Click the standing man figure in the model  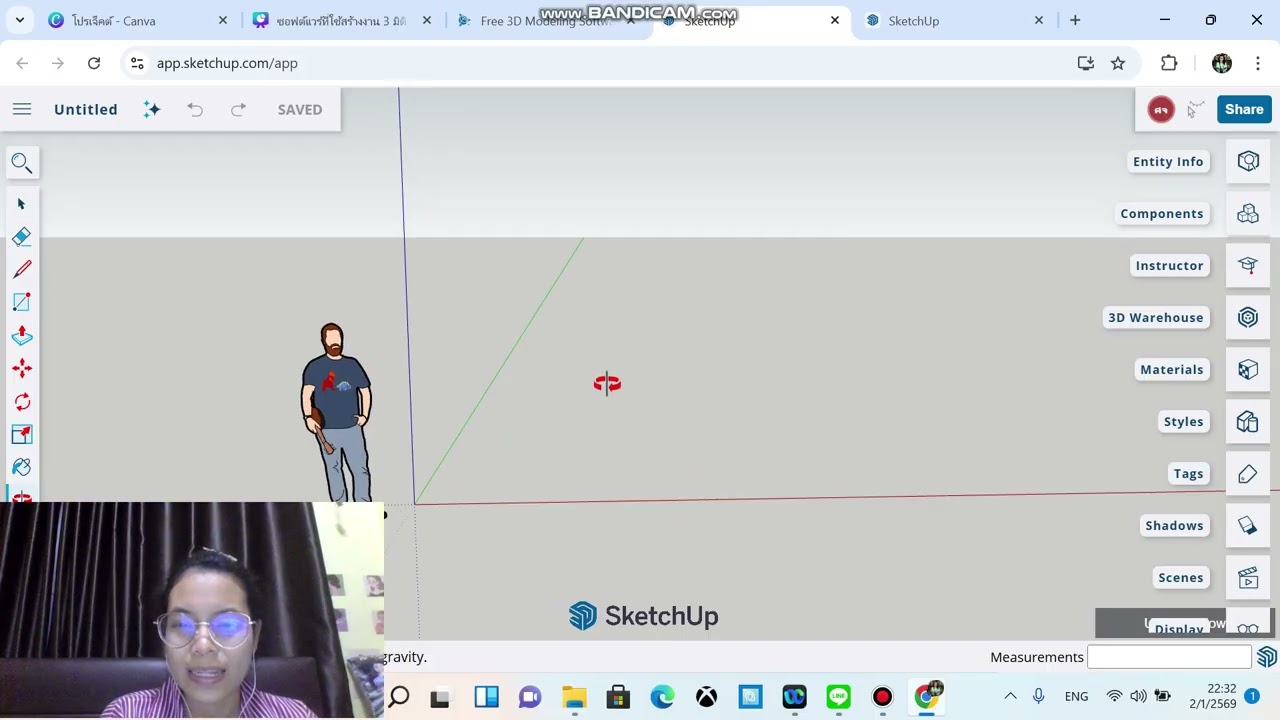(337, 411)
